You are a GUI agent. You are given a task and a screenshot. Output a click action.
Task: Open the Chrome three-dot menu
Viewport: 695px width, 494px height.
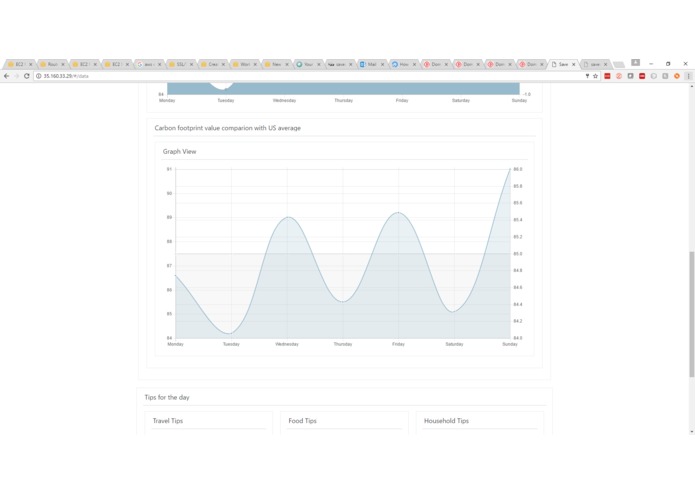click(688, 76)
